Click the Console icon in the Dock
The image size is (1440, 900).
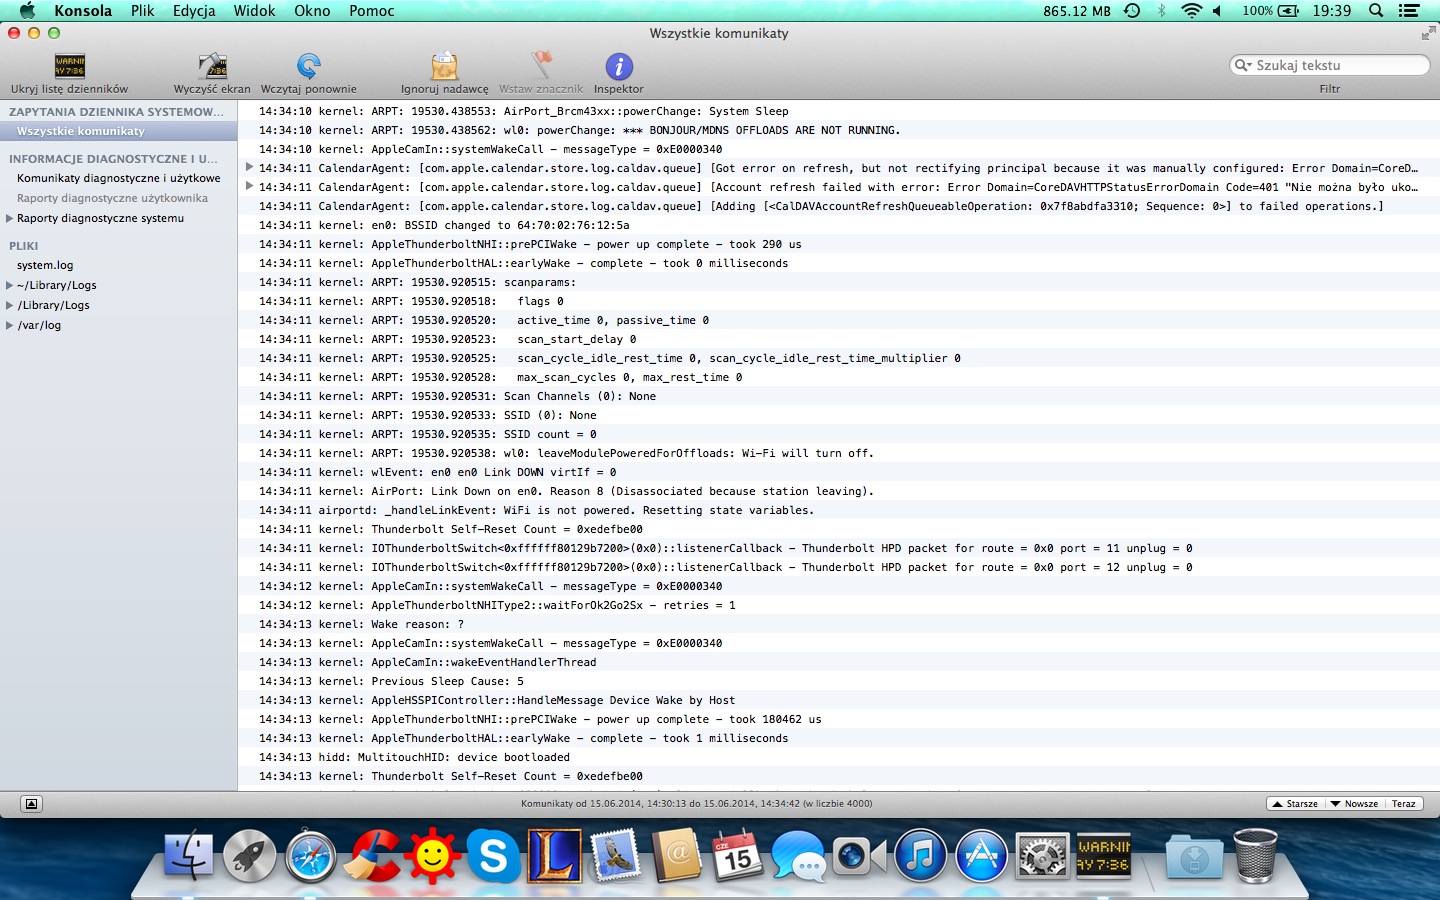(x=1103, y=856)
